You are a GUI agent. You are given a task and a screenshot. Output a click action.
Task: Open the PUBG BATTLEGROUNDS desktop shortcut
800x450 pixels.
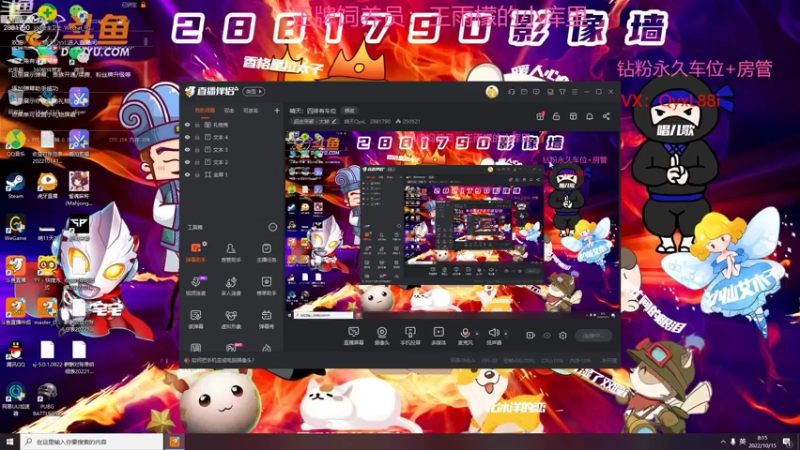(47, 399)
